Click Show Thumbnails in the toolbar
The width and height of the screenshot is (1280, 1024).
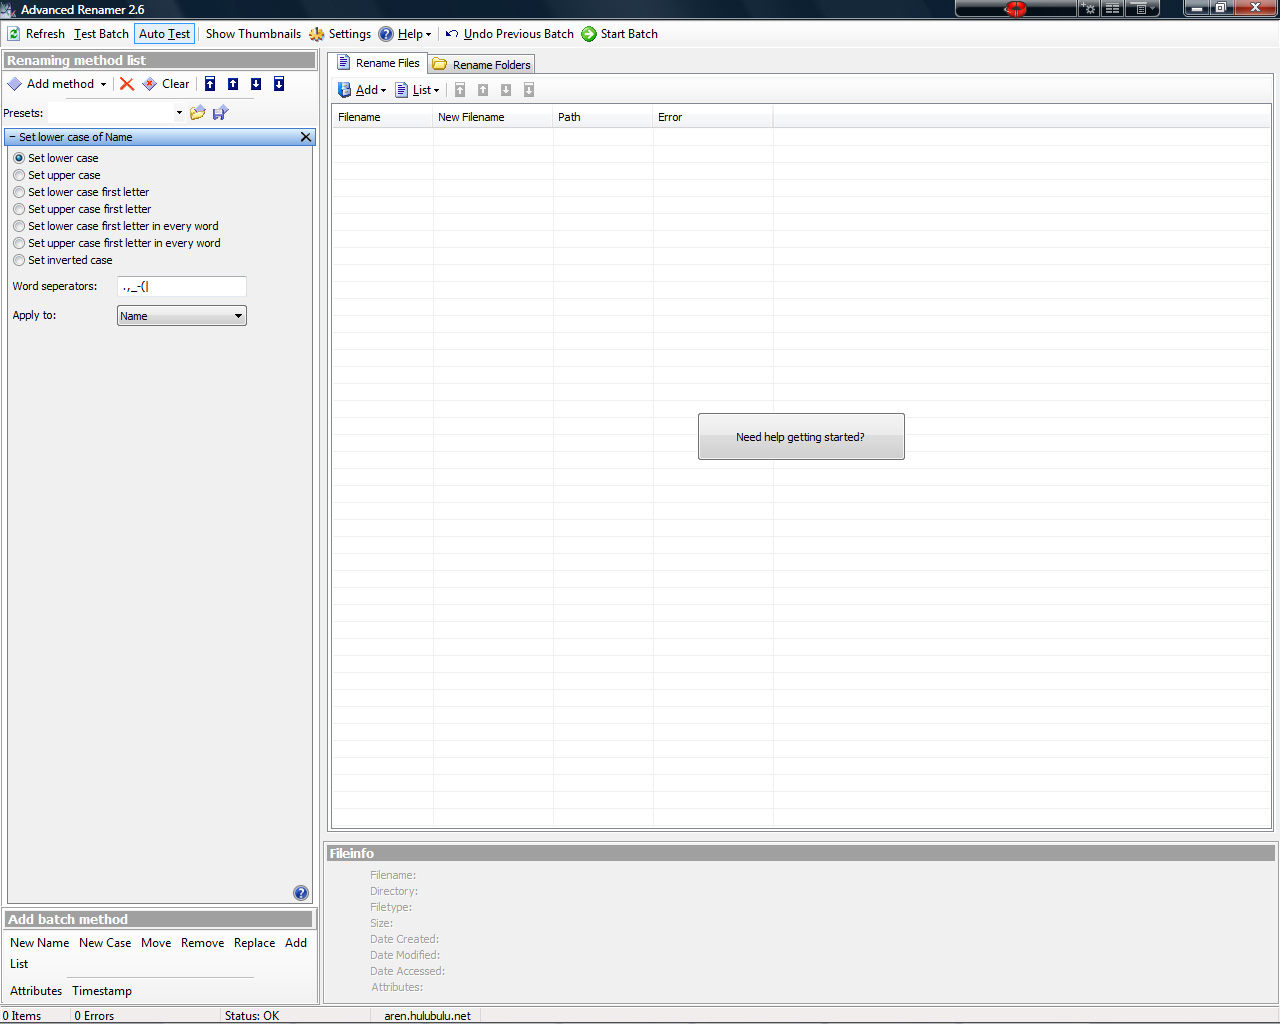point(253,34)
